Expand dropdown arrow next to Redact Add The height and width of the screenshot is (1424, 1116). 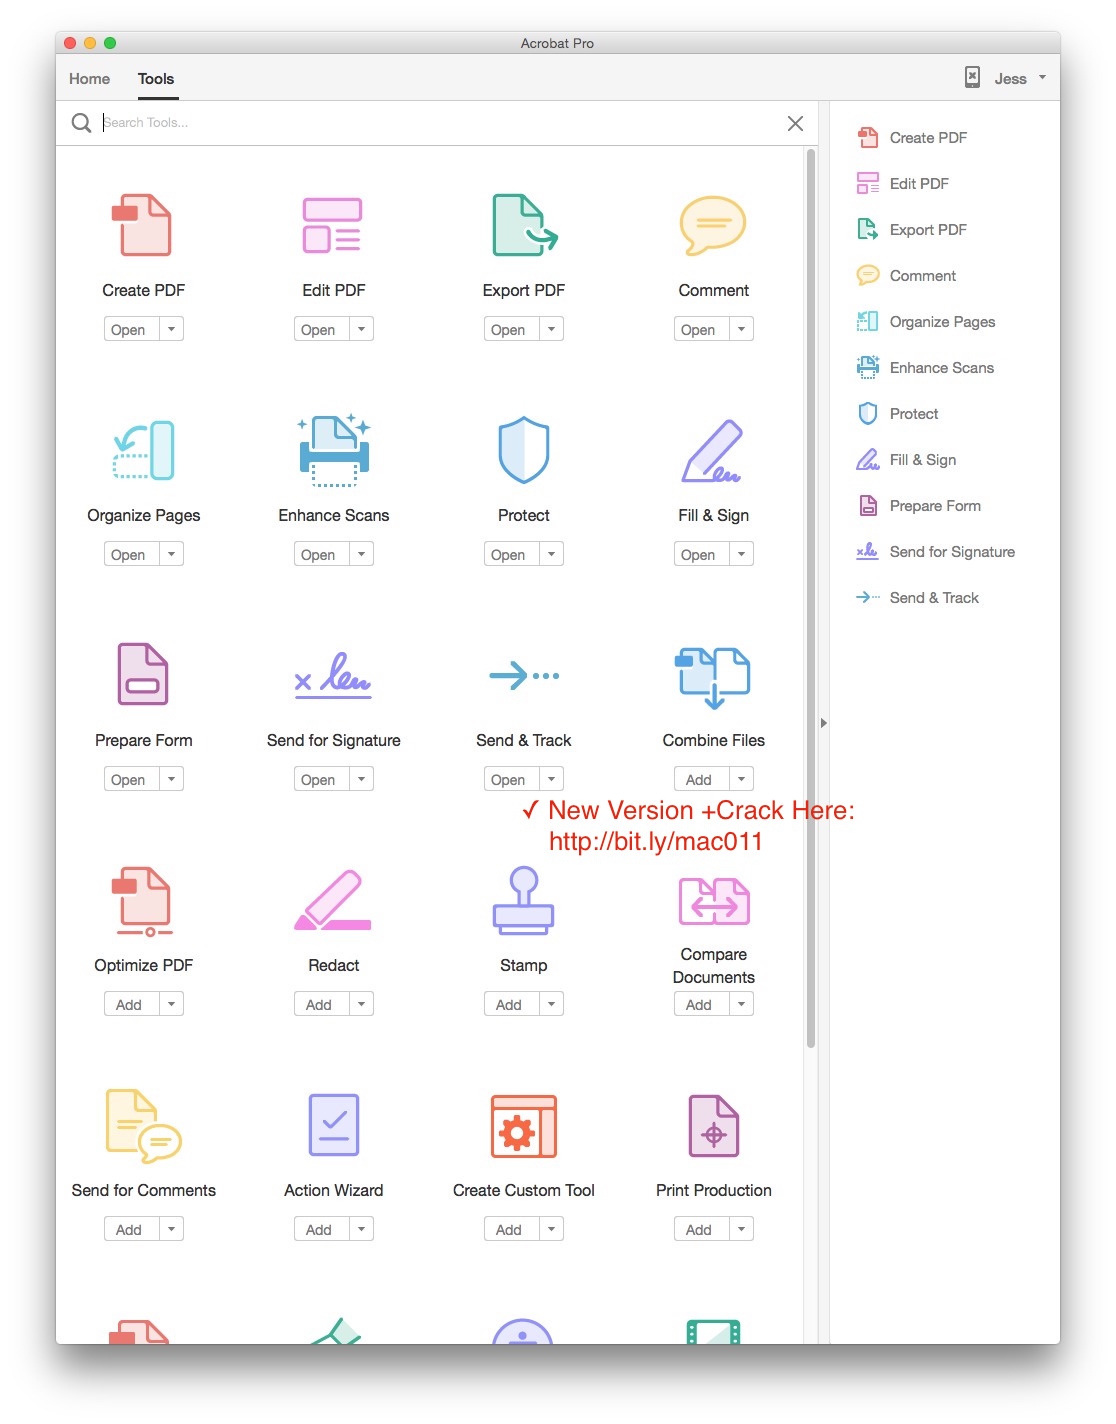point(361,1004)
